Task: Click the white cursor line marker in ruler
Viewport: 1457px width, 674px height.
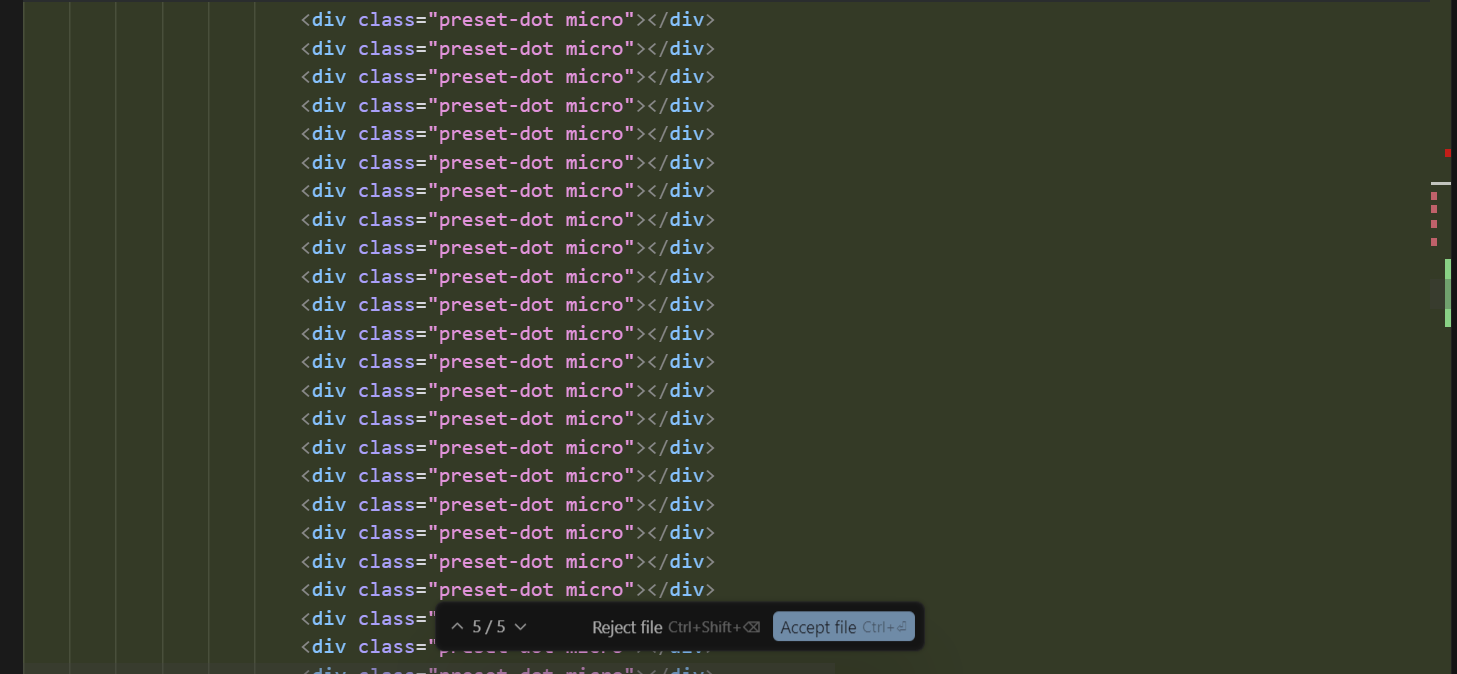Action: [x=1441, y=184]
